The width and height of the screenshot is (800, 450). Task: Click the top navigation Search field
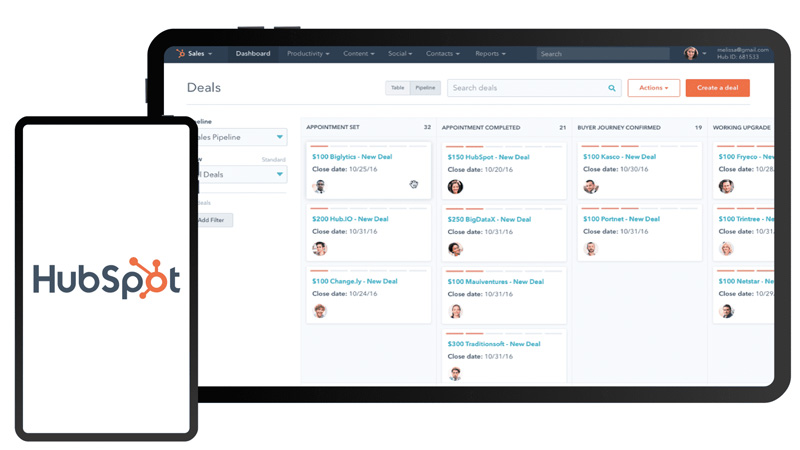[603, 54]
